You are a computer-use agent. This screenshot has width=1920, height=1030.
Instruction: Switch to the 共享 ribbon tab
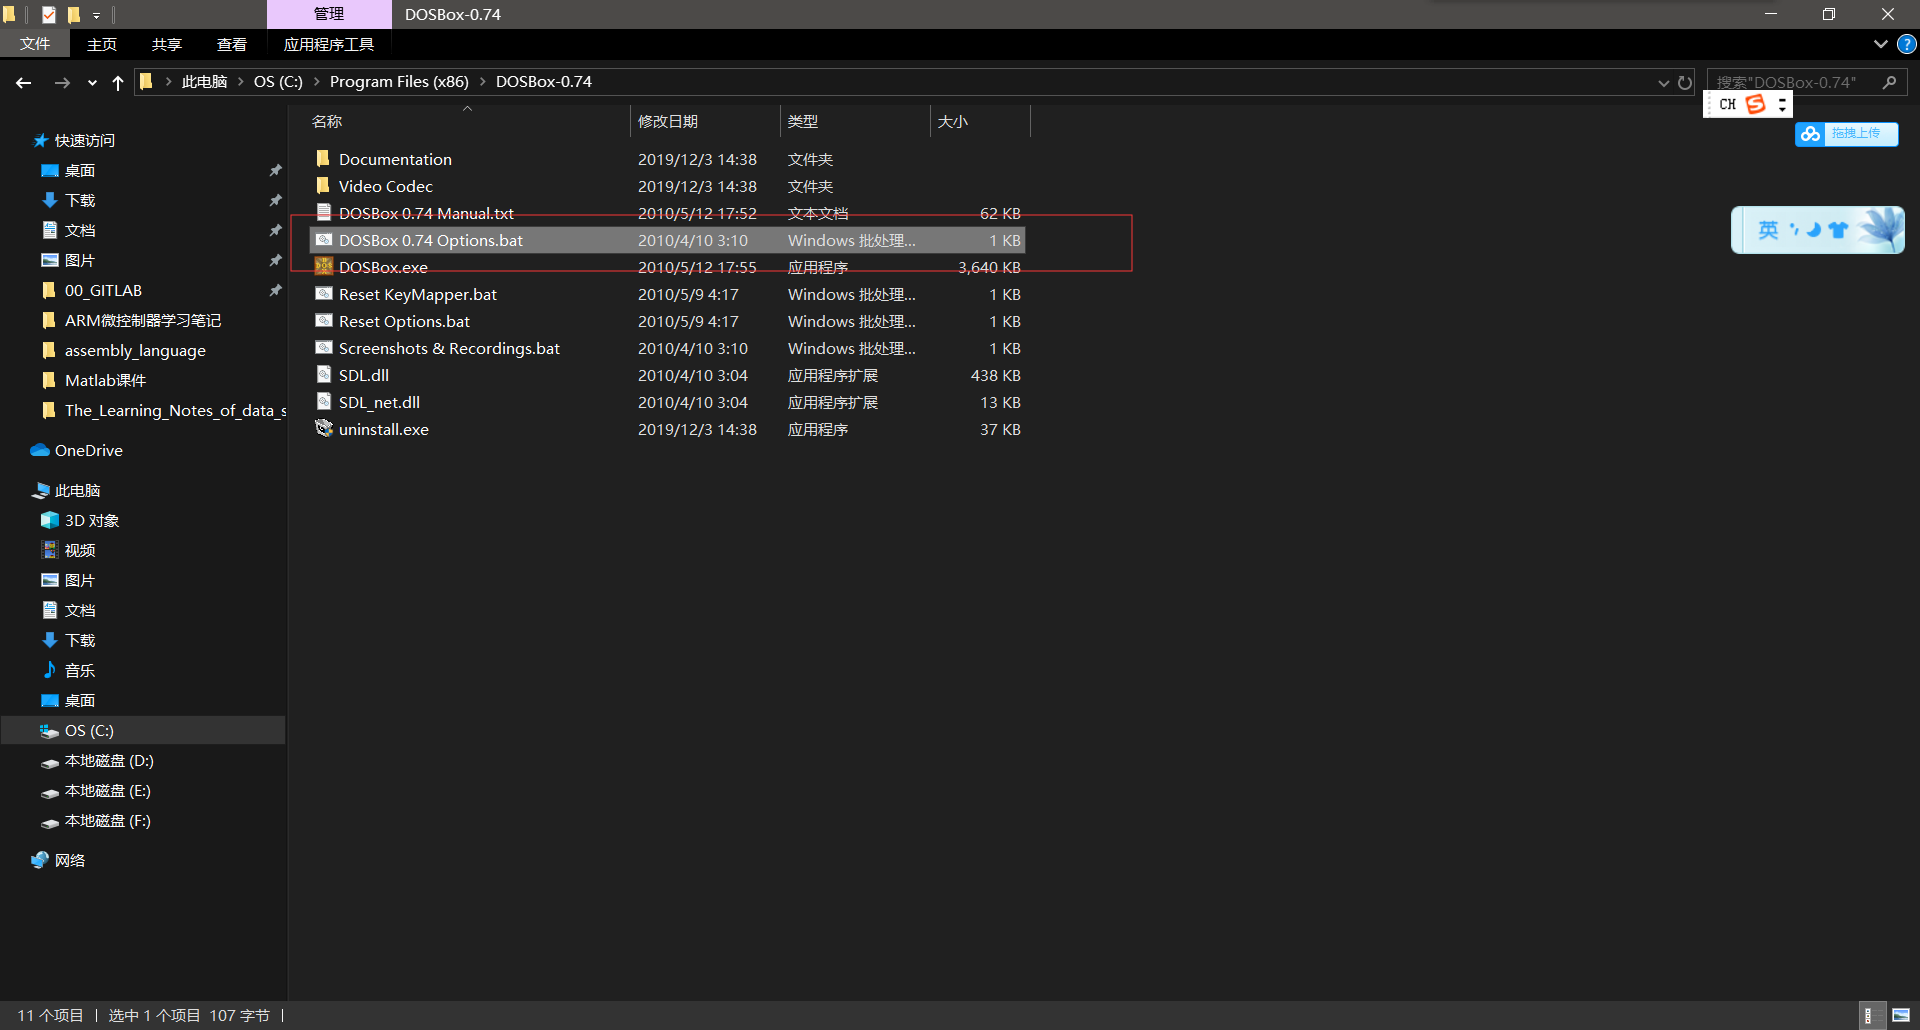coord(167,44)
